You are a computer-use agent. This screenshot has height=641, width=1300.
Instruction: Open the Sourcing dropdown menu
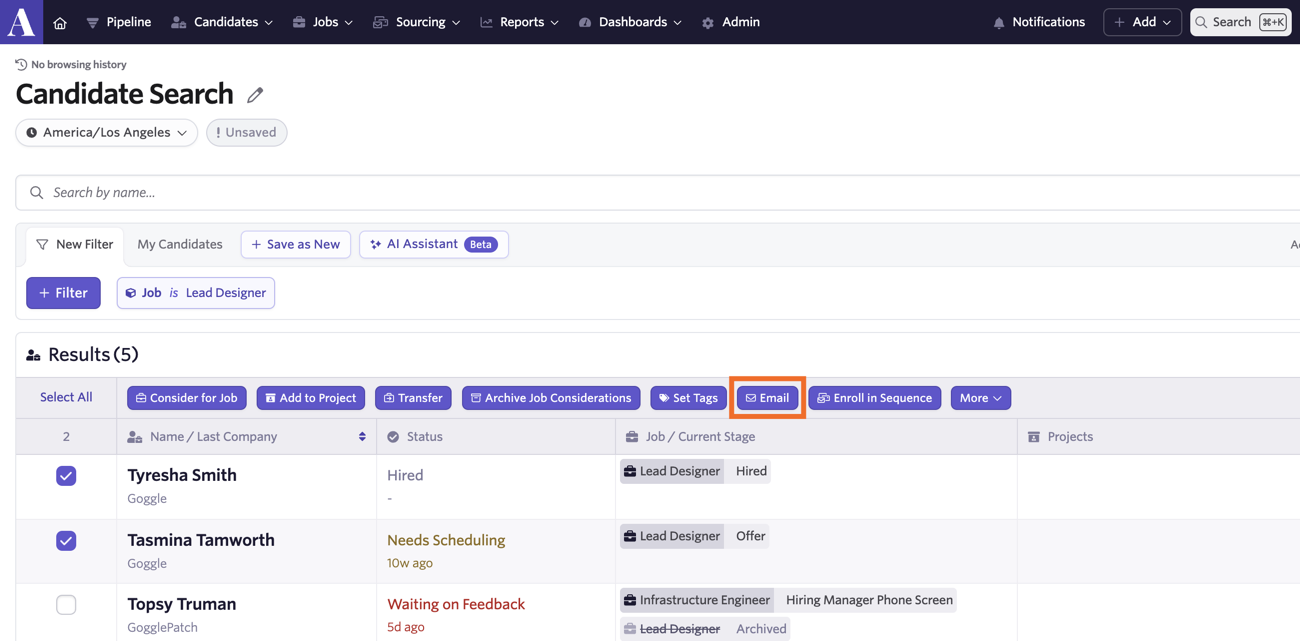(416, 22)
